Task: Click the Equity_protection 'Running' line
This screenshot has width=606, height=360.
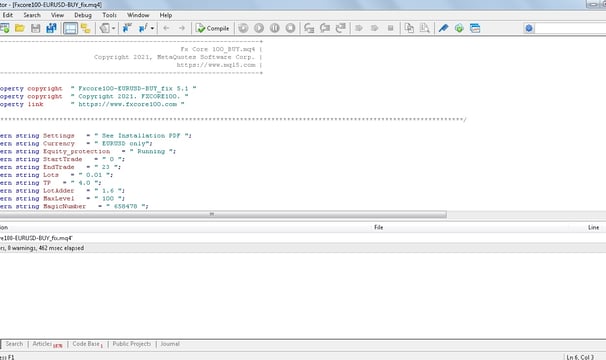Action: (88, 152)
